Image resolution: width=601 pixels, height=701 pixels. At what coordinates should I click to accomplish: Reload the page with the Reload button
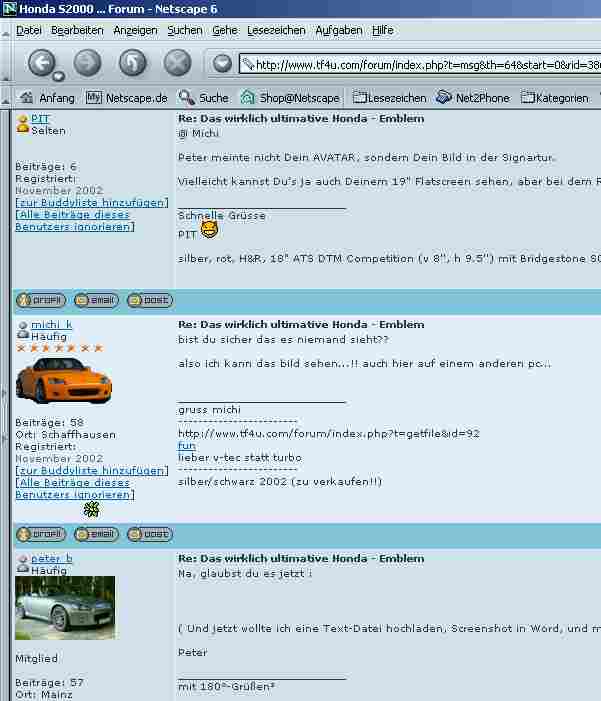tap(132, 64)
